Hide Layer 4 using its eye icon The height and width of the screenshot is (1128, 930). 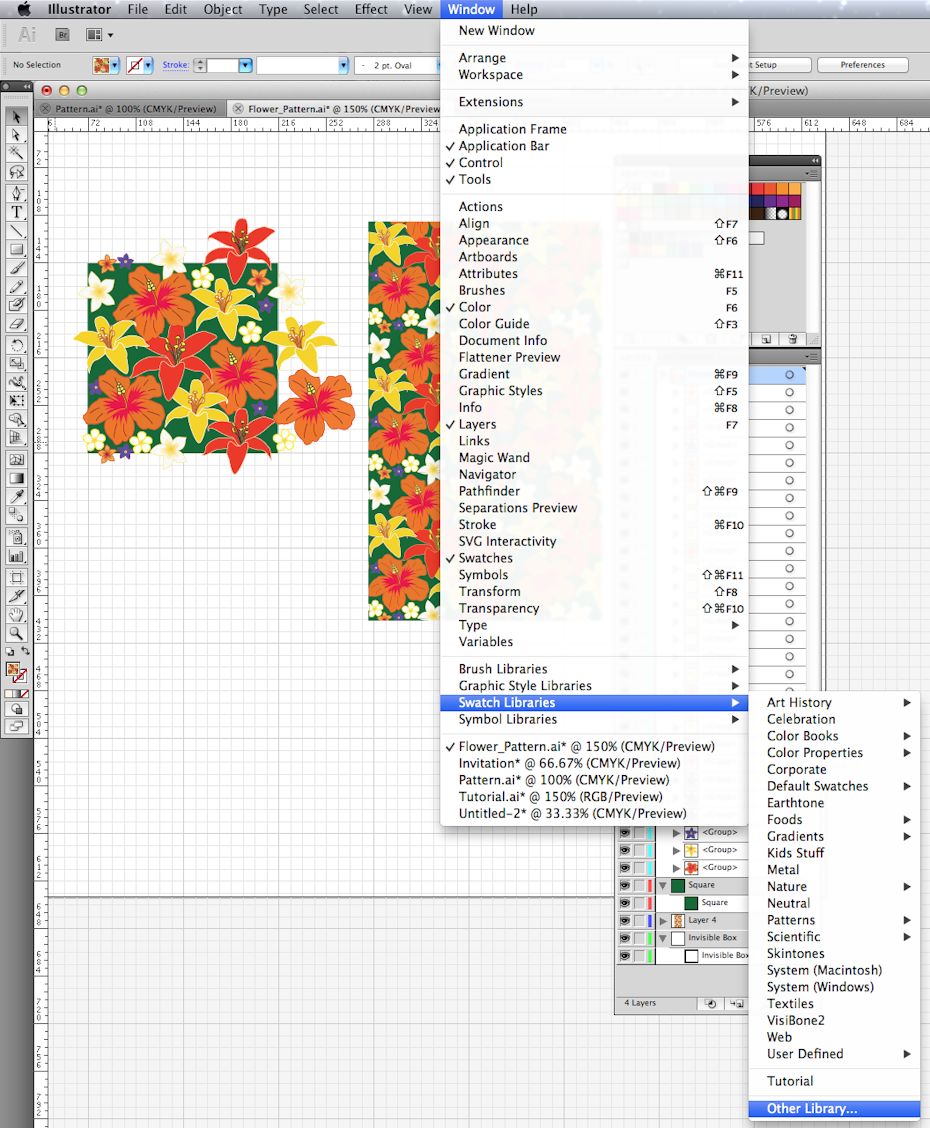[624, 920]
